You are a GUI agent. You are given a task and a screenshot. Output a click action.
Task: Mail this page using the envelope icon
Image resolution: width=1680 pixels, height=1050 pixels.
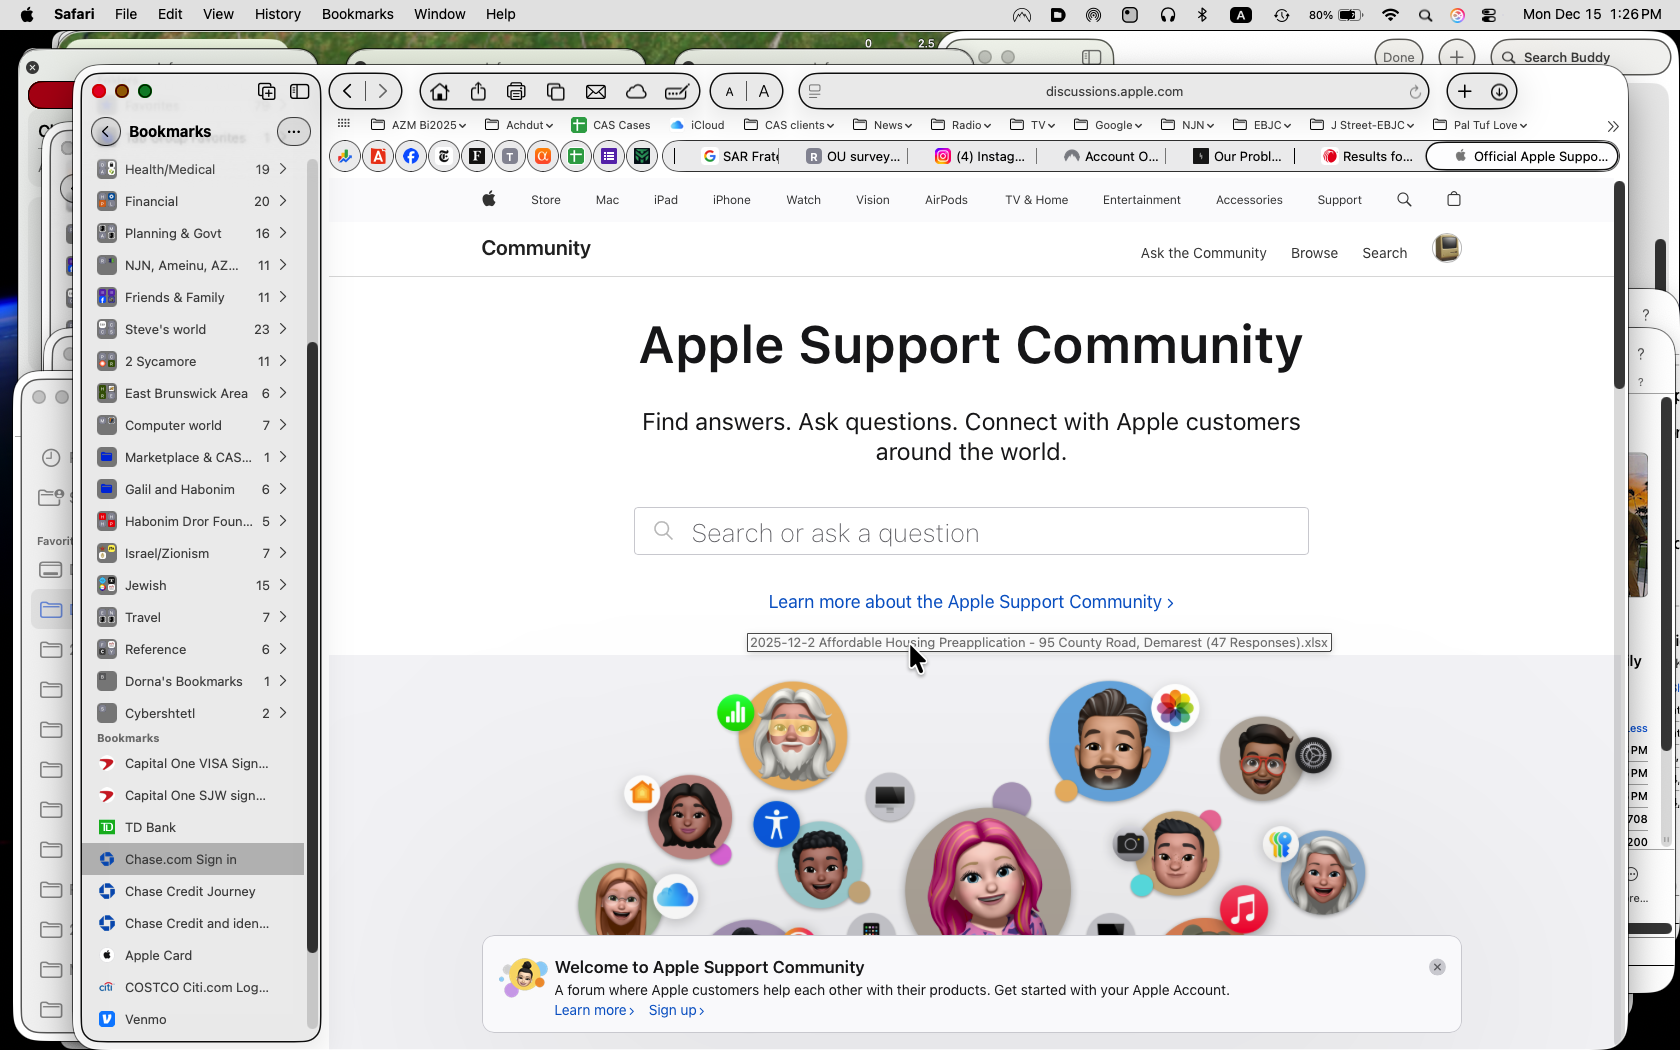pos(596,92)
